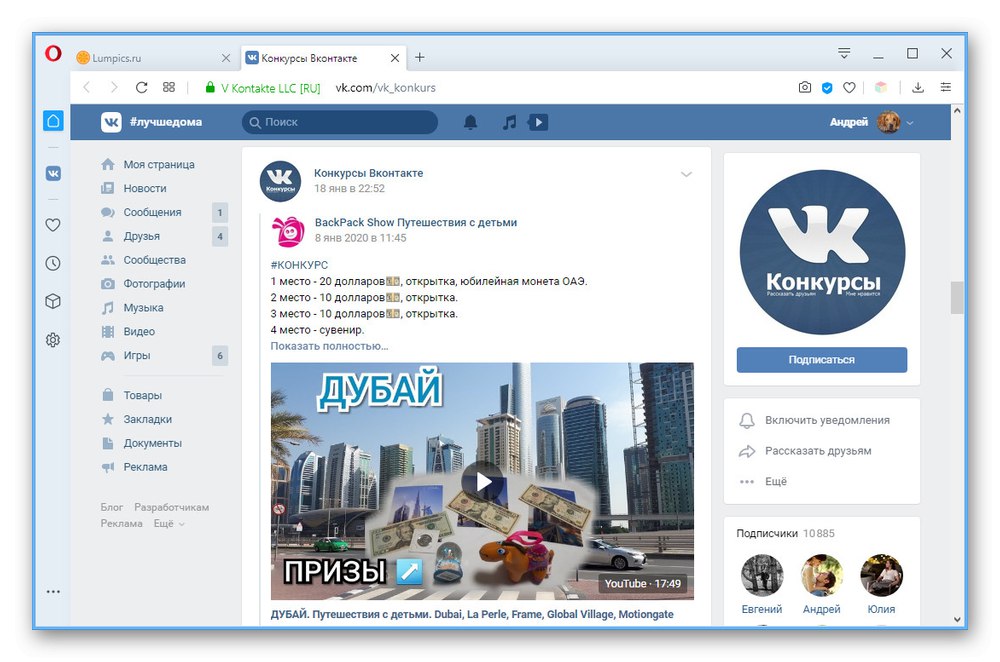Expand the Андрей profile dropdown

910,122
